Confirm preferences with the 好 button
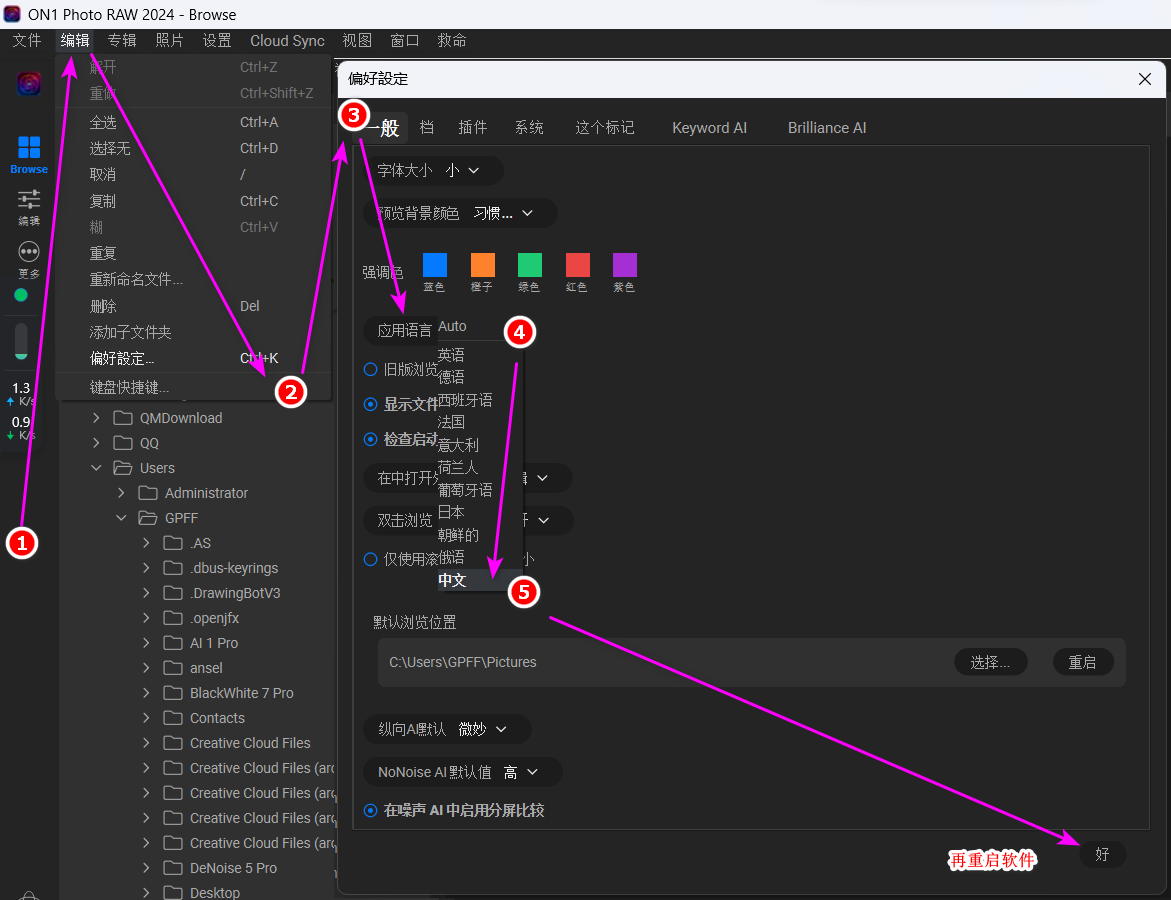Image resolution: width=1171 pixels, height=900 pixels. click(x=1102, y=854)
